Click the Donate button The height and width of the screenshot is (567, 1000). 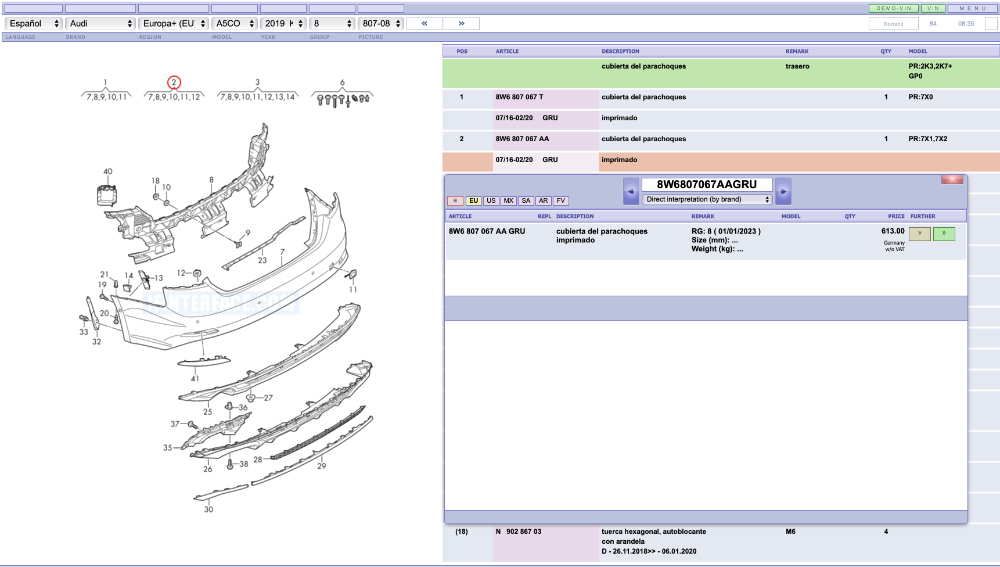893,24
